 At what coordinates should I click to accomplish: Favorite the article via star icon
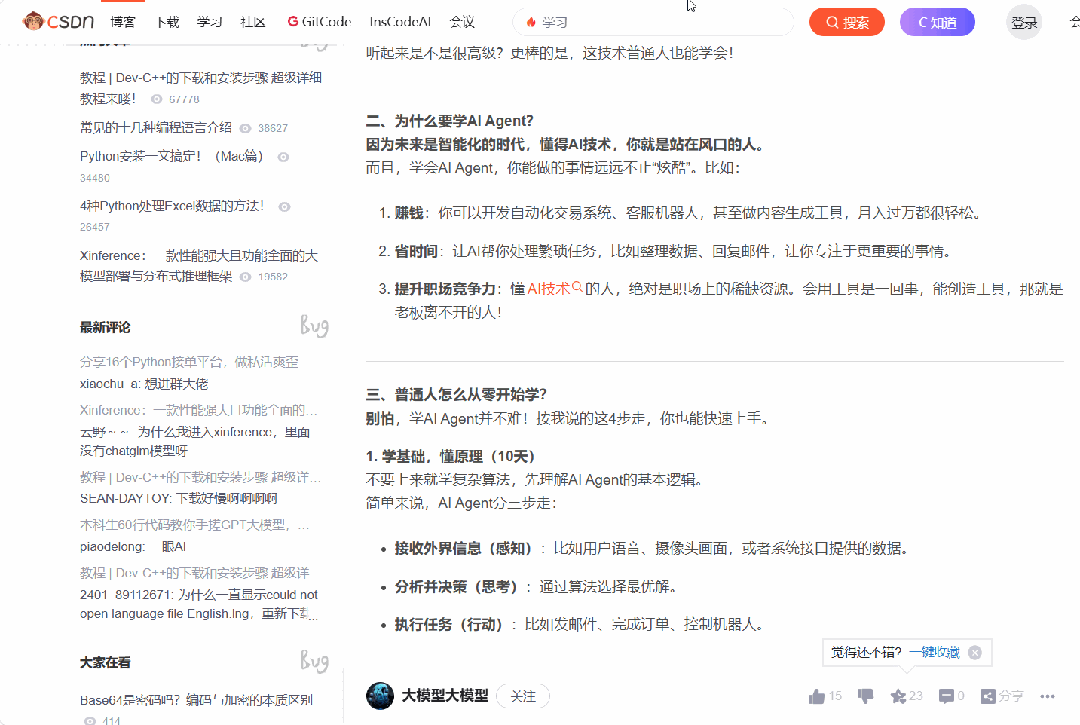[898, 697]
